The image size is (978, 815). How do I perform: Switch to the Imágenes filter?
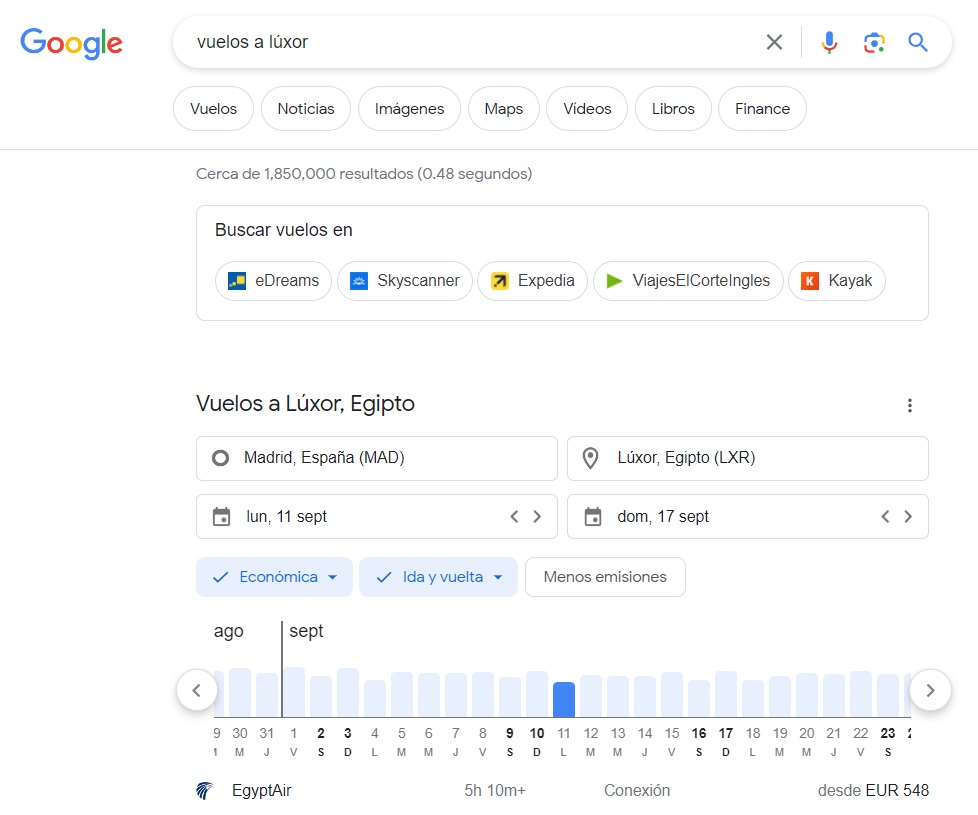409,109
